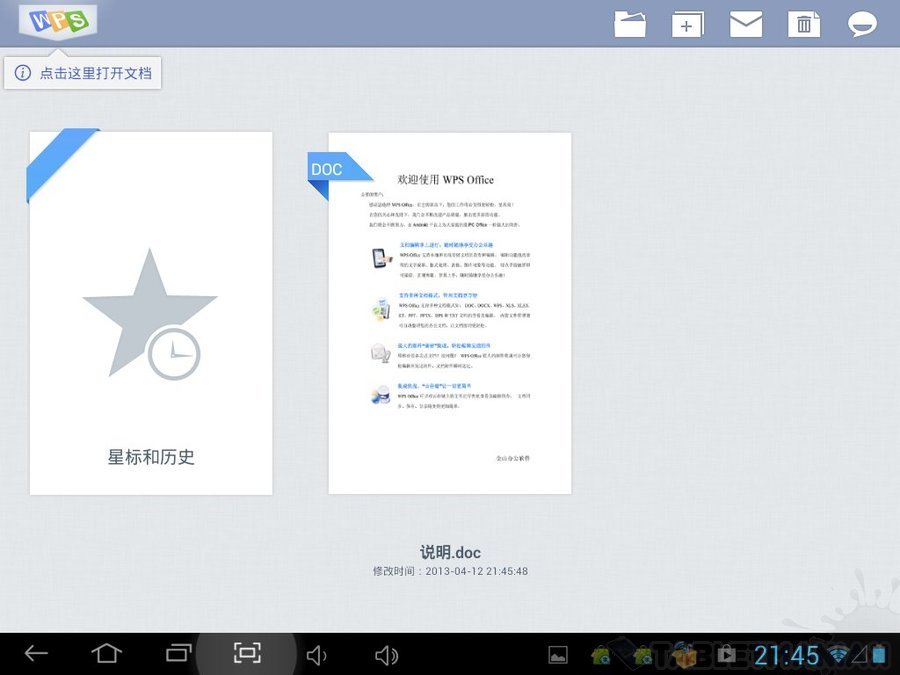Open the file browser folder icon

tap(630, 25)
